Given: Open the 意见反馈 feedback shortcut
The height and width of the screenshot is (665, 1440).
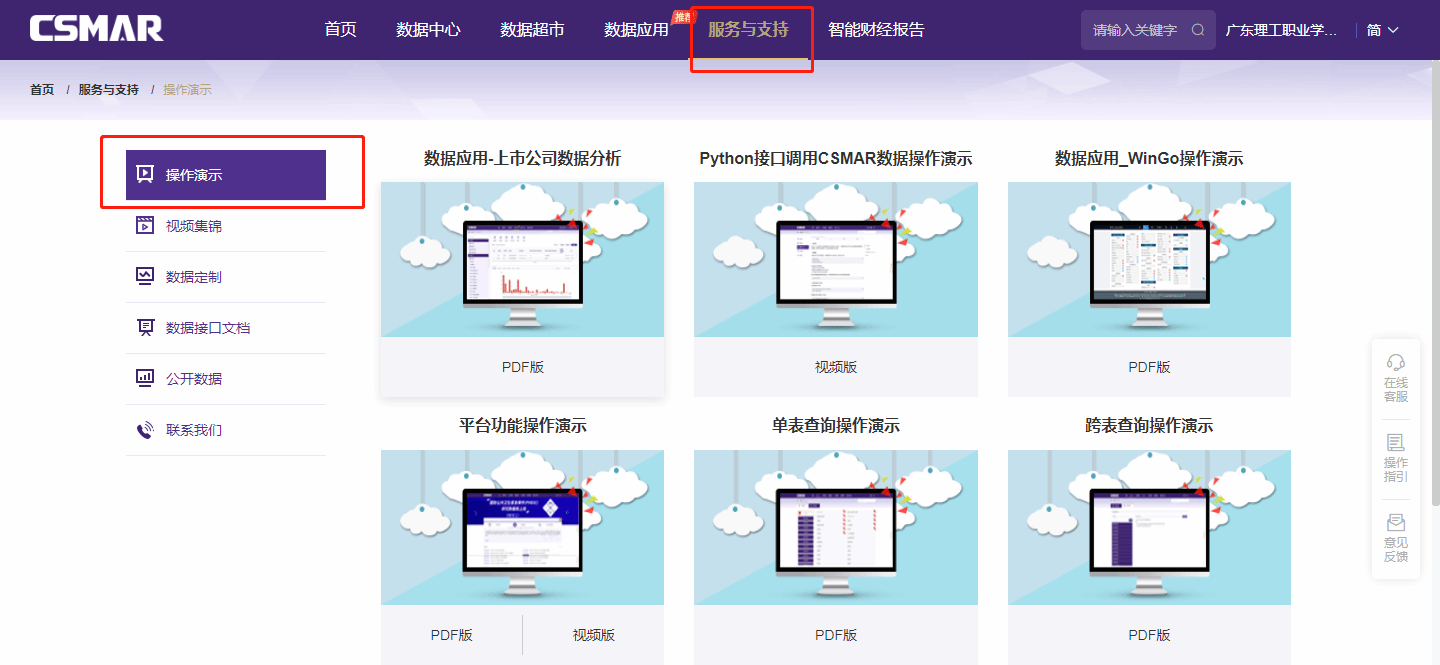Looking at the screenshot, I should (x=1395, y=538).
